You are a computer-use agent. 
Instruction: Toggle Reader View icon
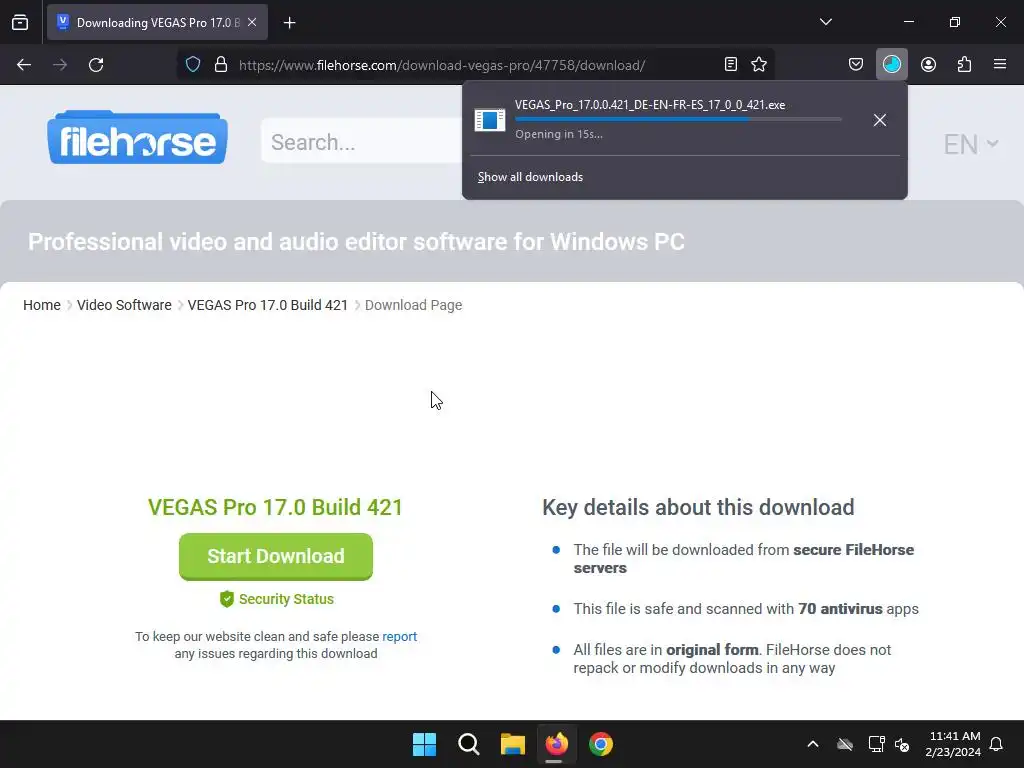pyautogui.click(x=731, y=64)
